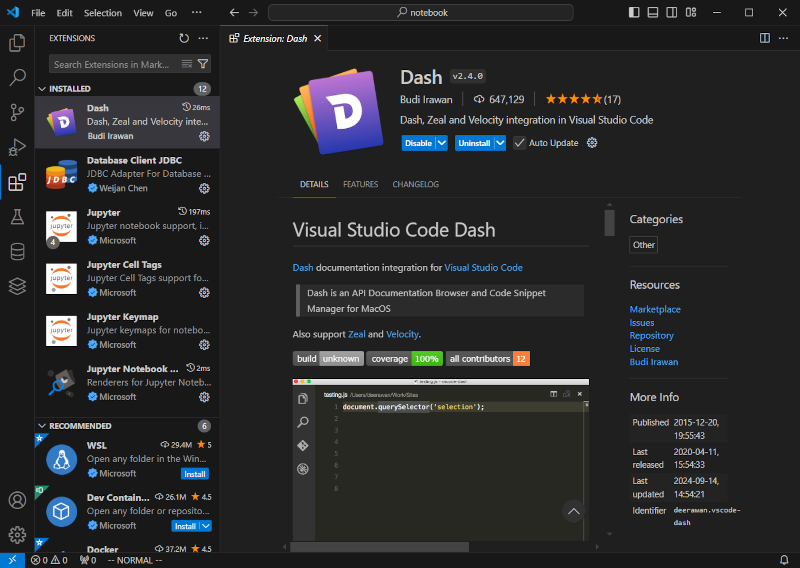Viewport: 800px width, 568px height.
Task: Open the File menu
Action: (x=38, y=13)
